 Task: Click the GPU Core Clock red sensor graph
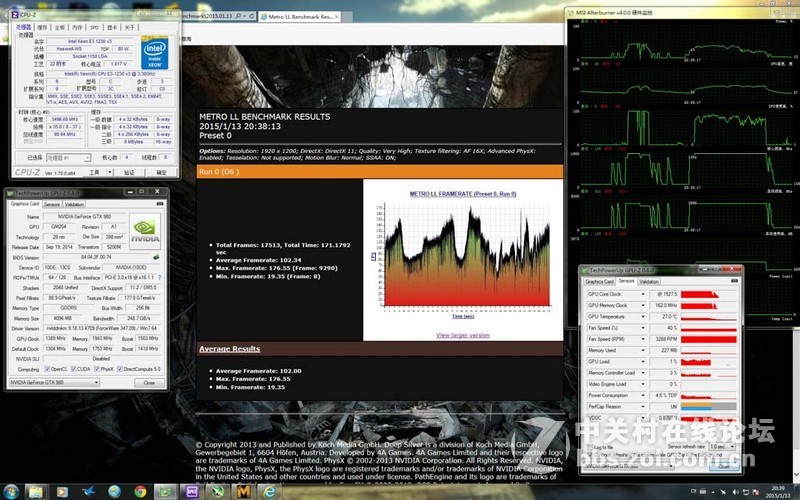click(709, 294)
